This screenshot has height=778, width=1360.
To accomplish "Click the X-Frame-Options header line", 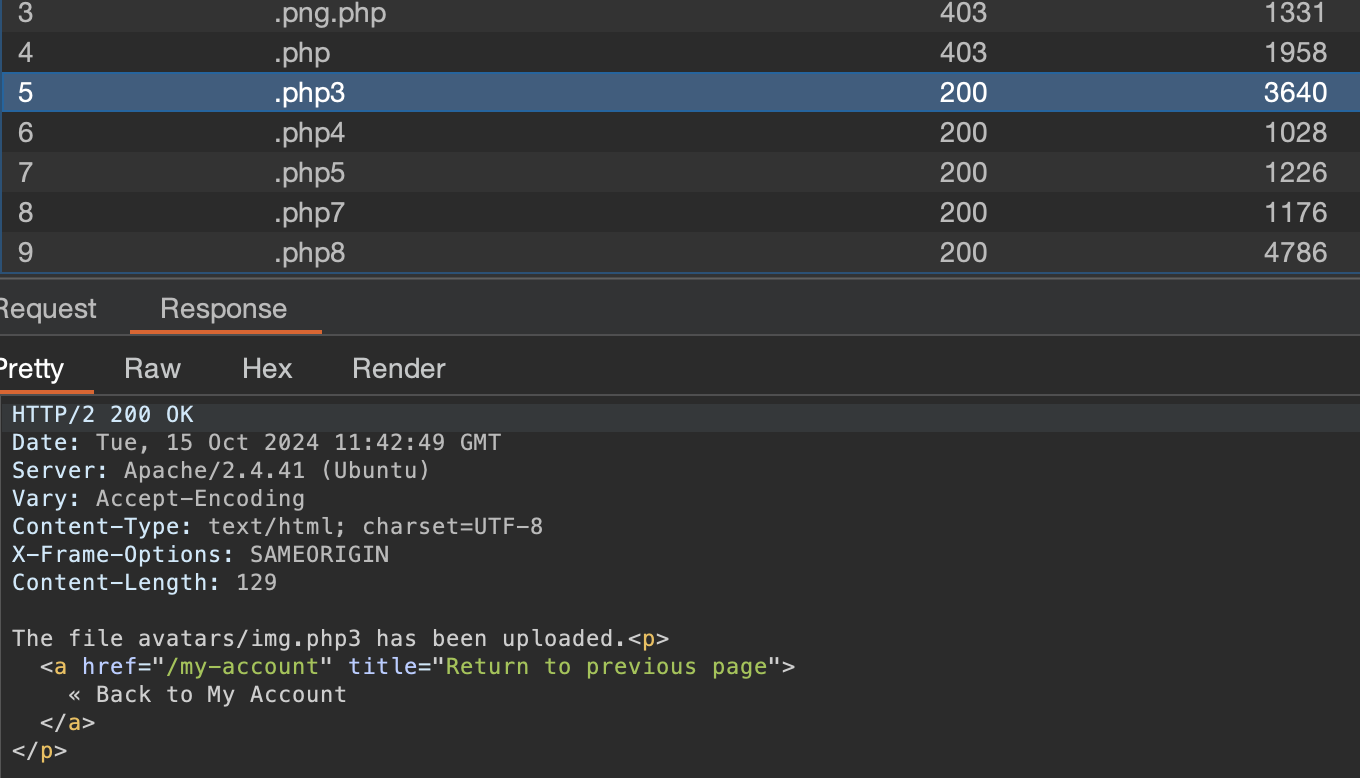I will [200, 554].
